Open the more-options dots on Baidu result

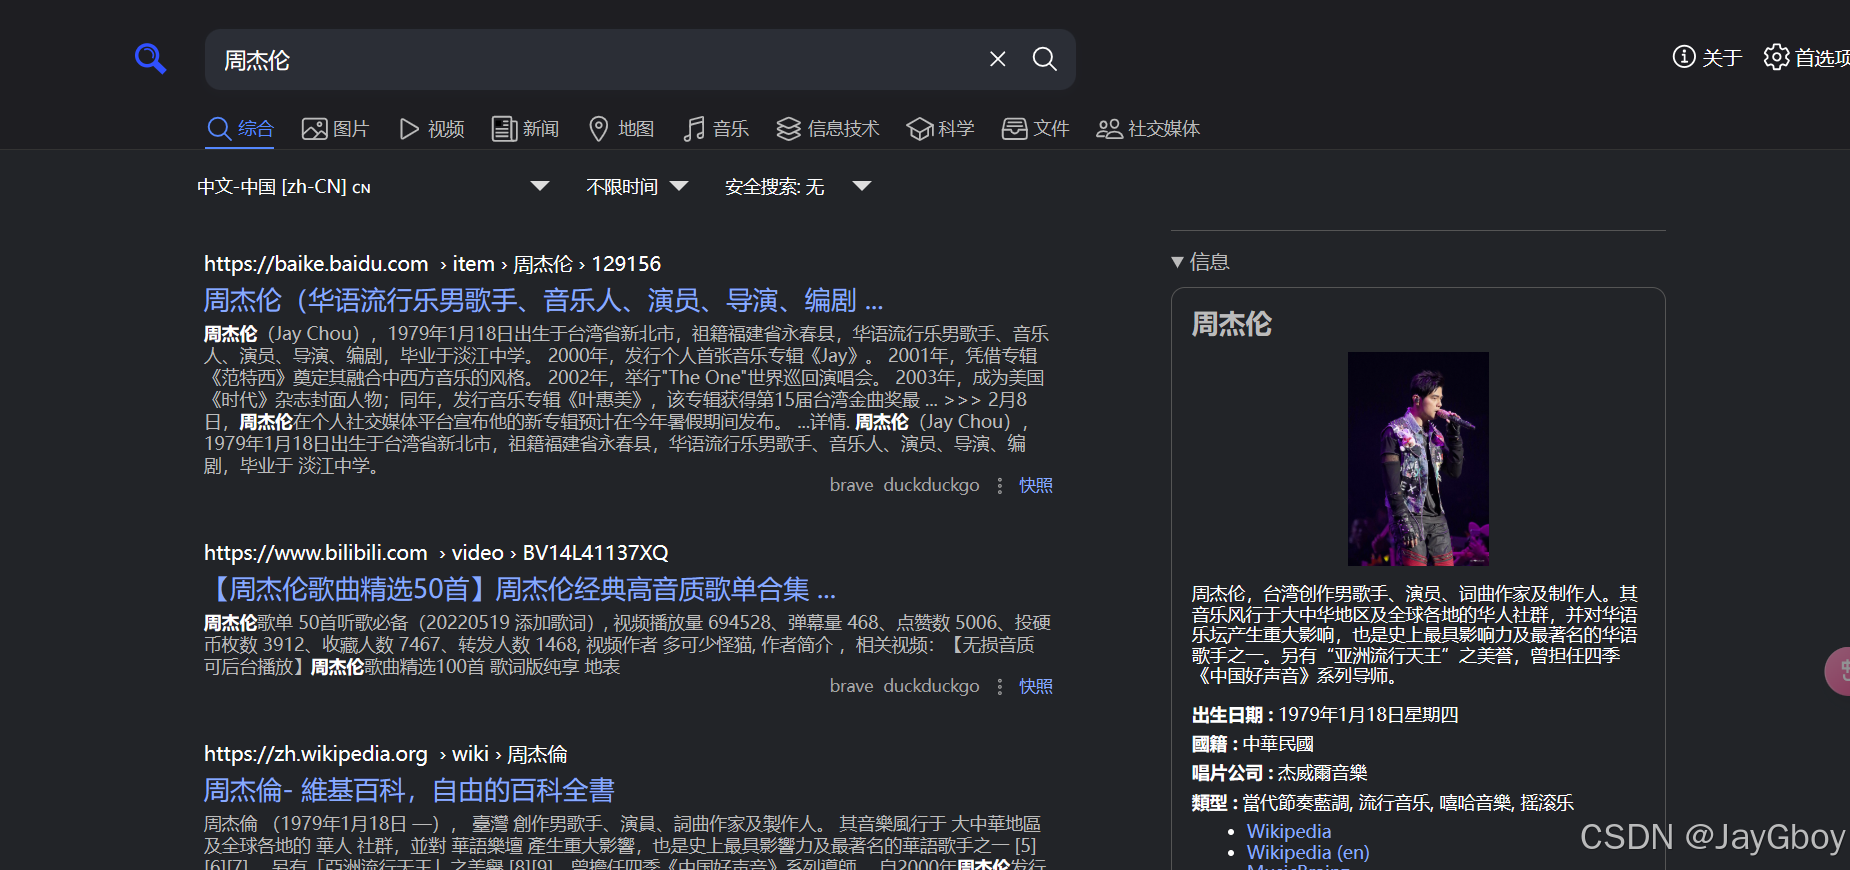tap(999, 485)
